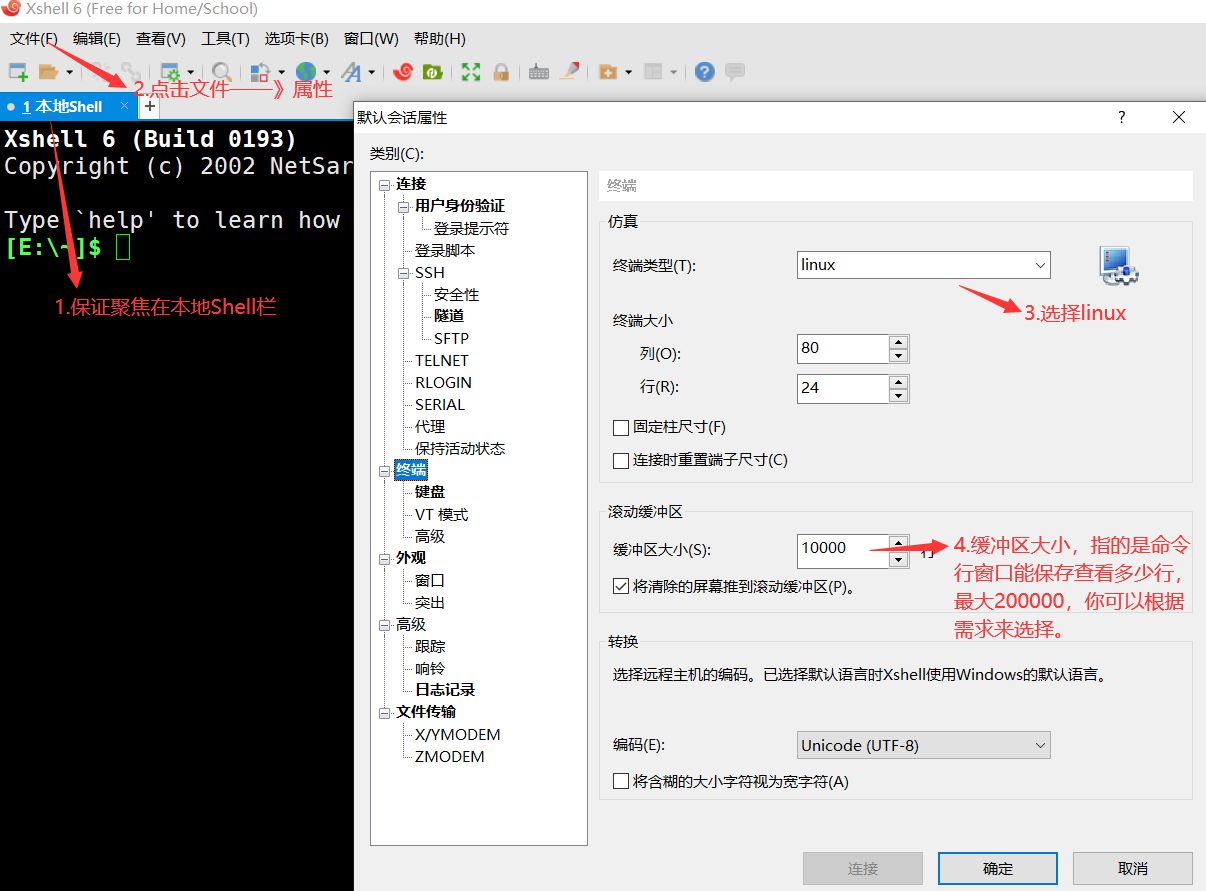Check 连接时重置端子尺寸(C) option

tap(621, 461)
